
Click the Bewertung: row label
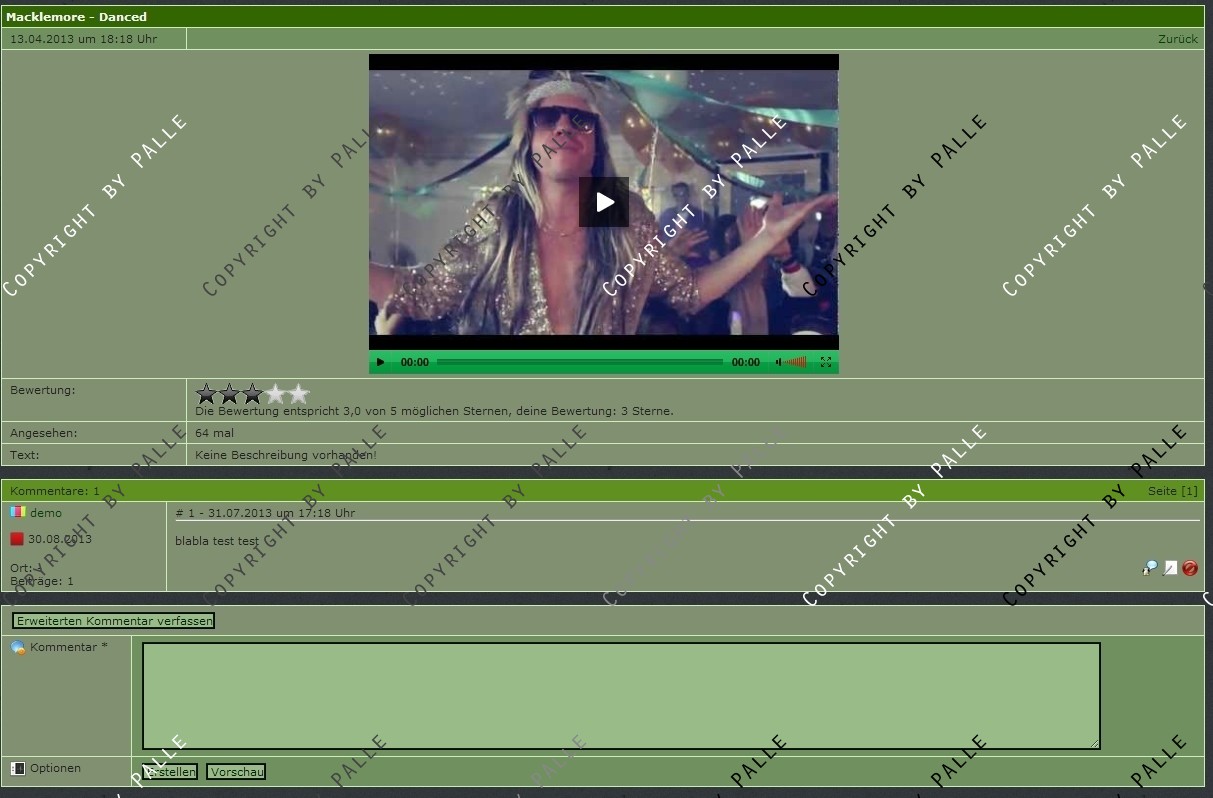pos(43,390)
